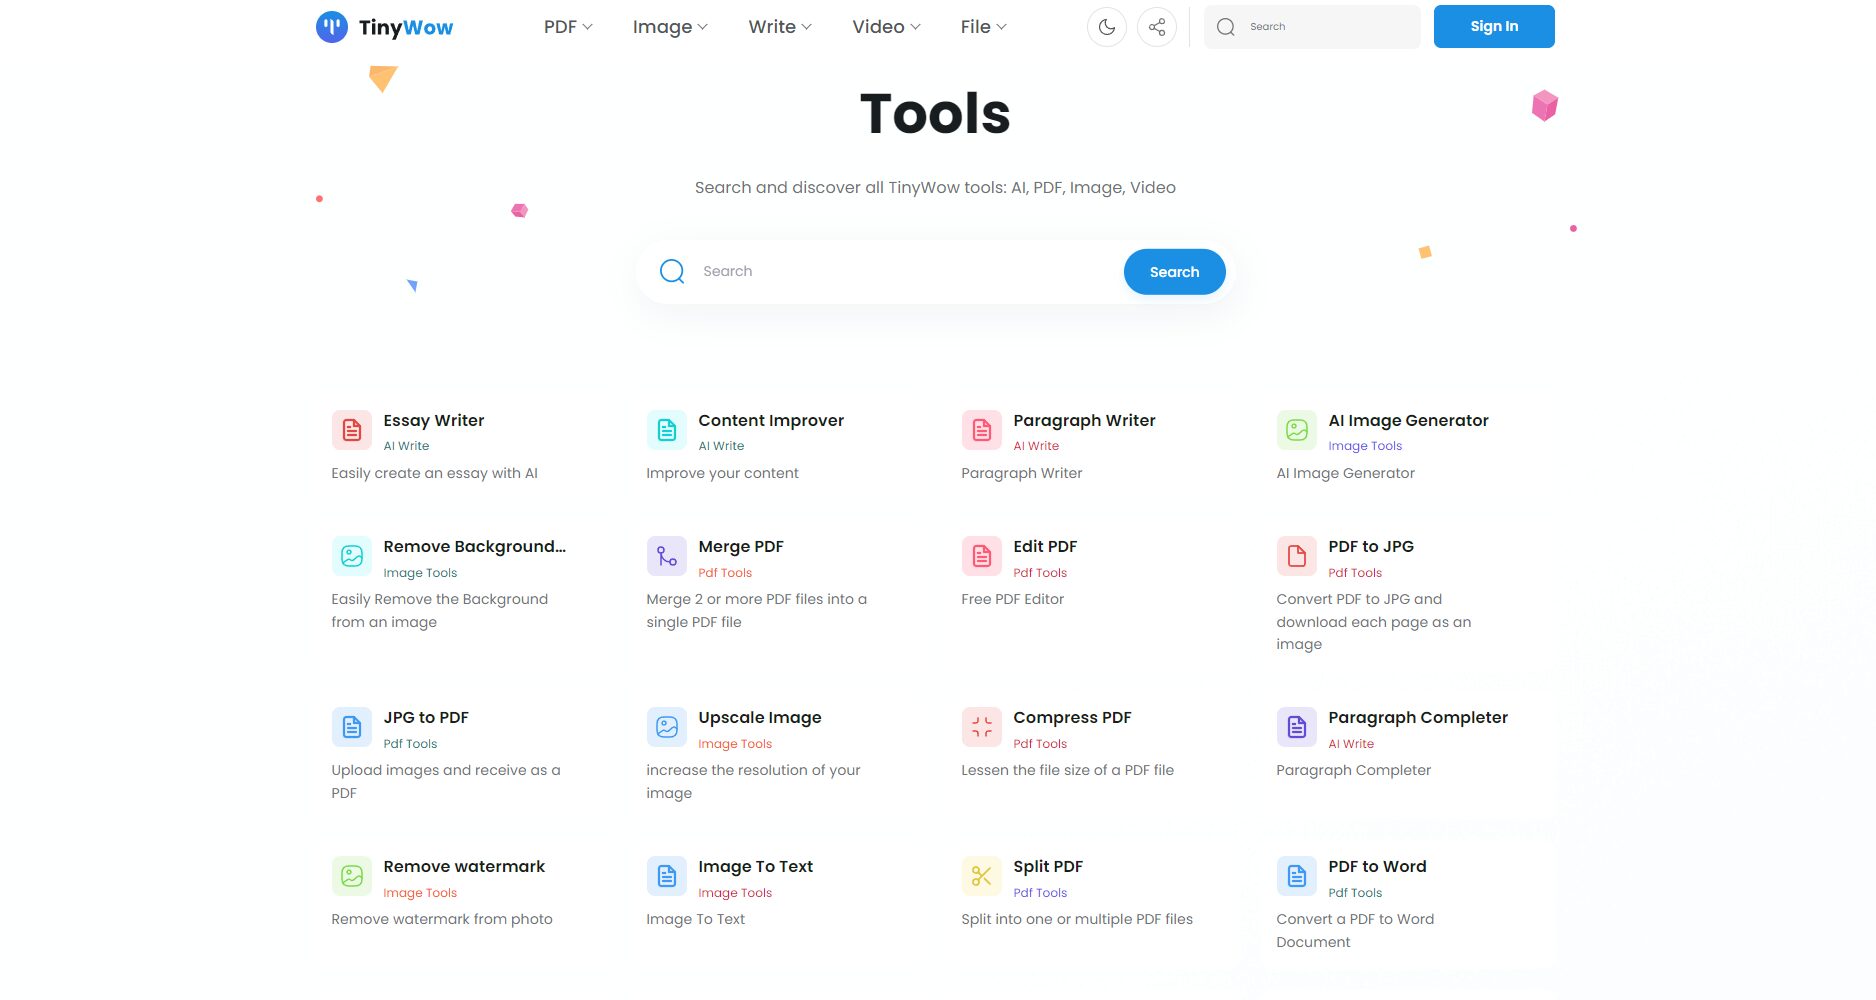Click the Compress PDF tool icon

click(x=982, y=727)
